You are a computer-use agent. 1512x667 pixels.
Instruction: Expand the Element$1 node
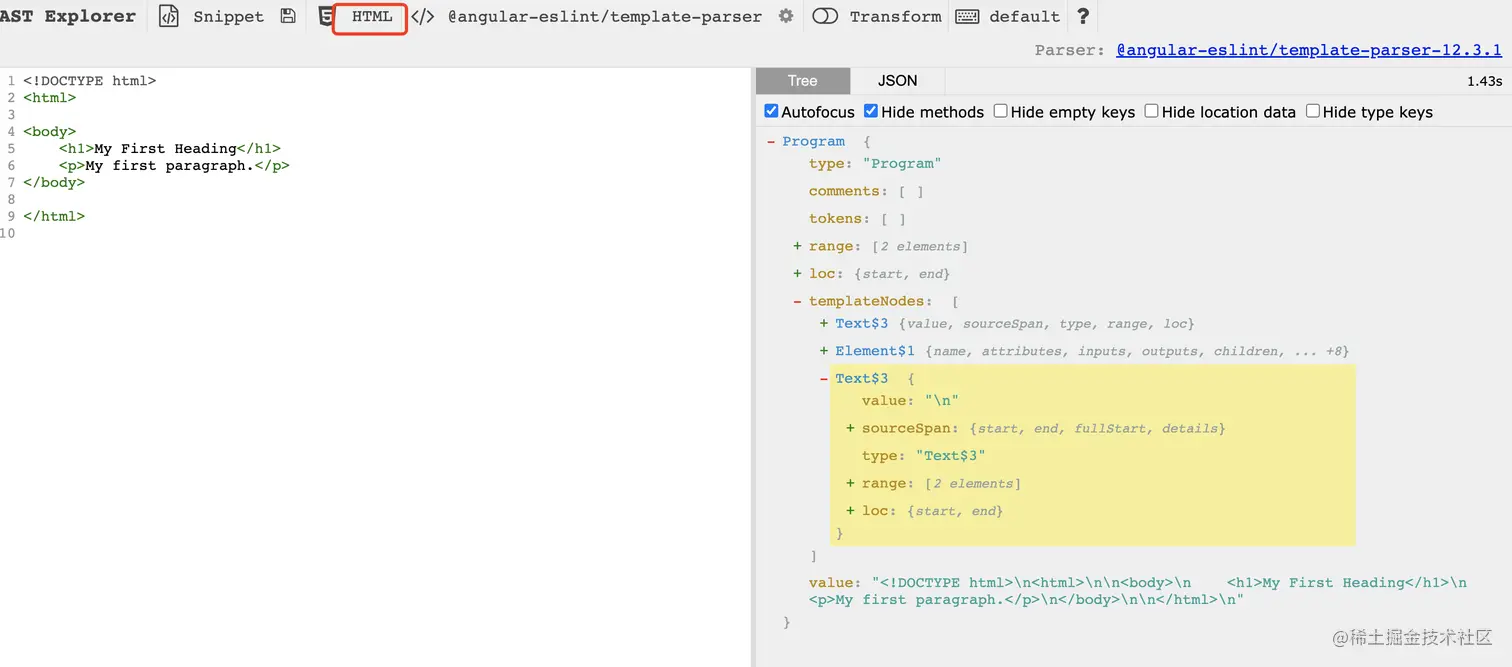(824, 351)
